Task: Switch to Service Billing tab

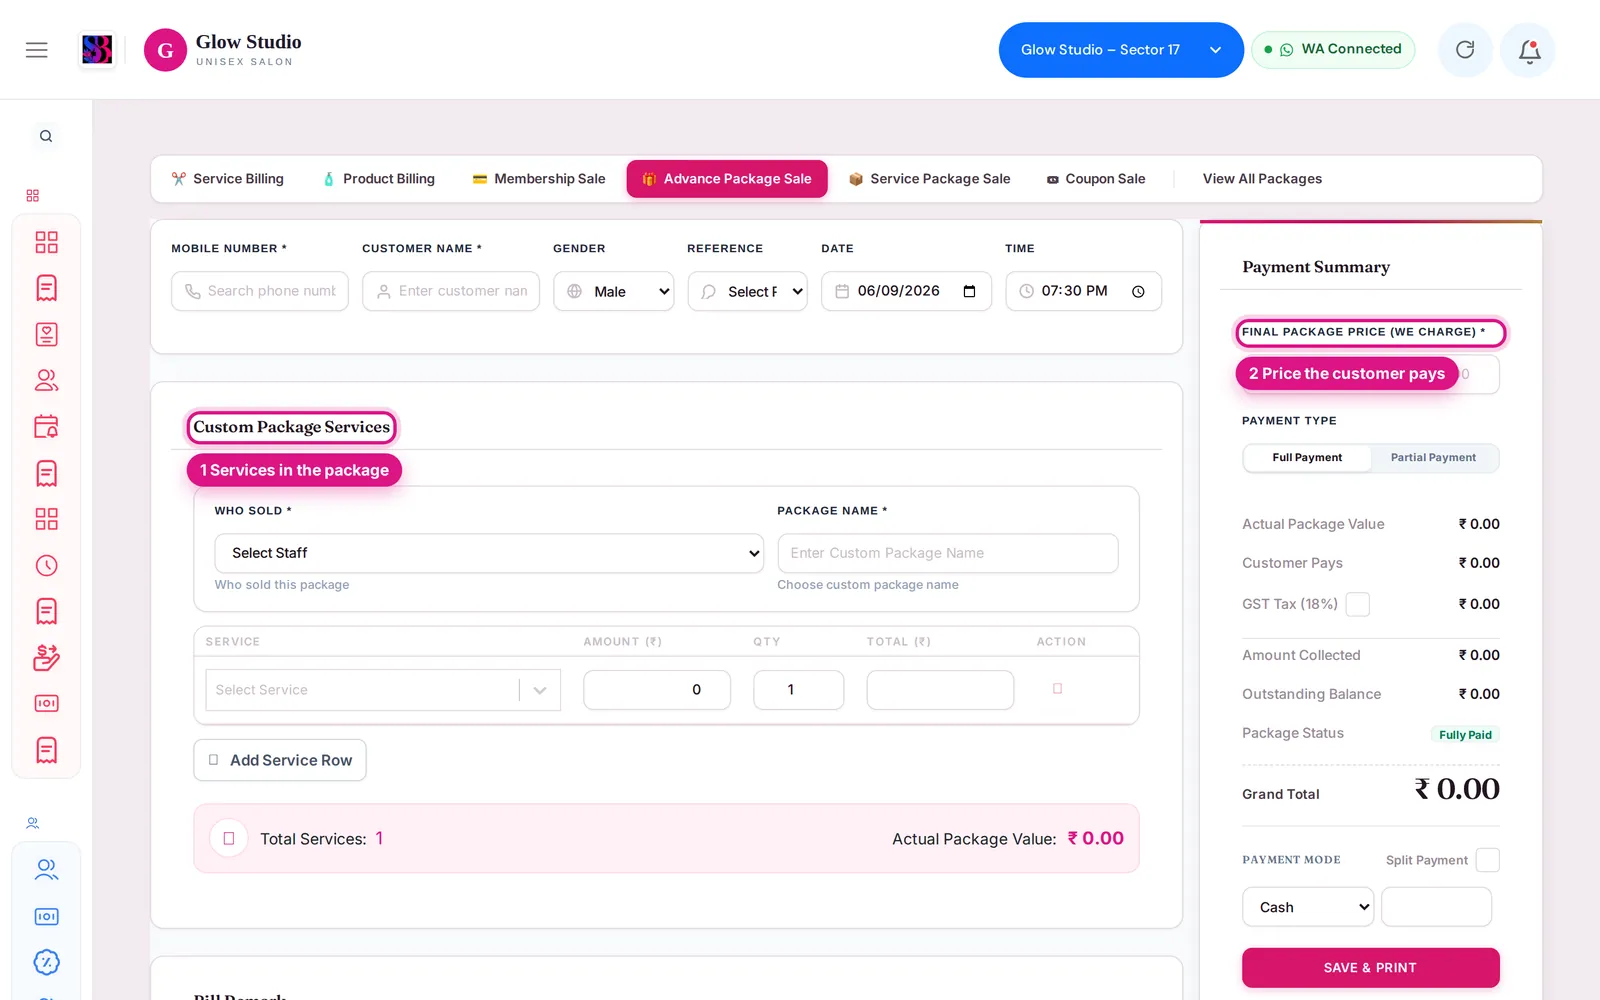Action: tap(228, 179)
